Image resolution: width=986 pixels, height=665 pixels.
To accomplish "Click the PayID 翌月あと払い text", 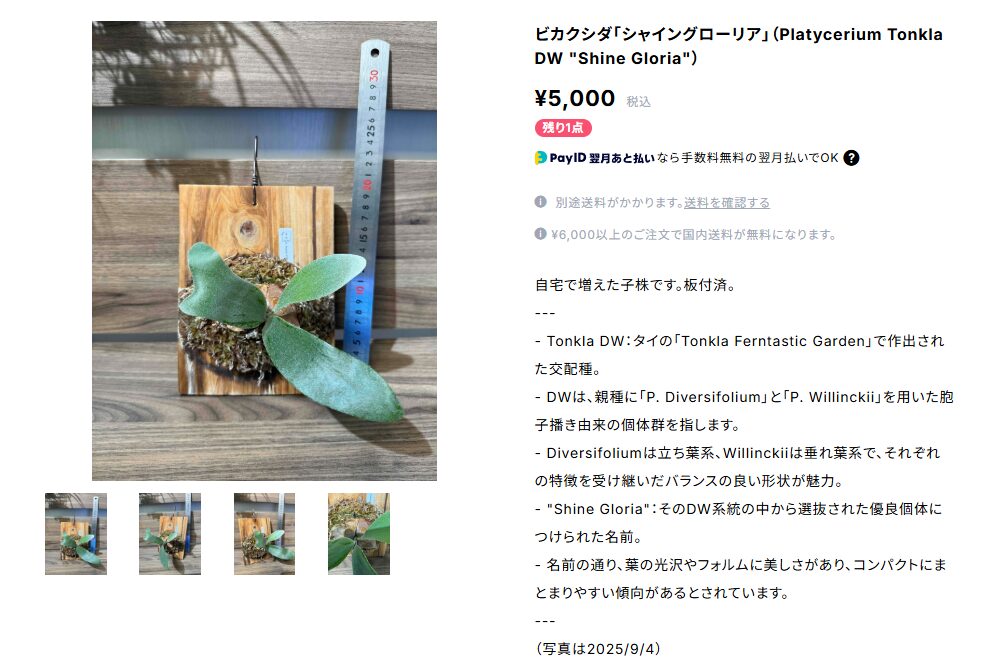I will 602,158.
